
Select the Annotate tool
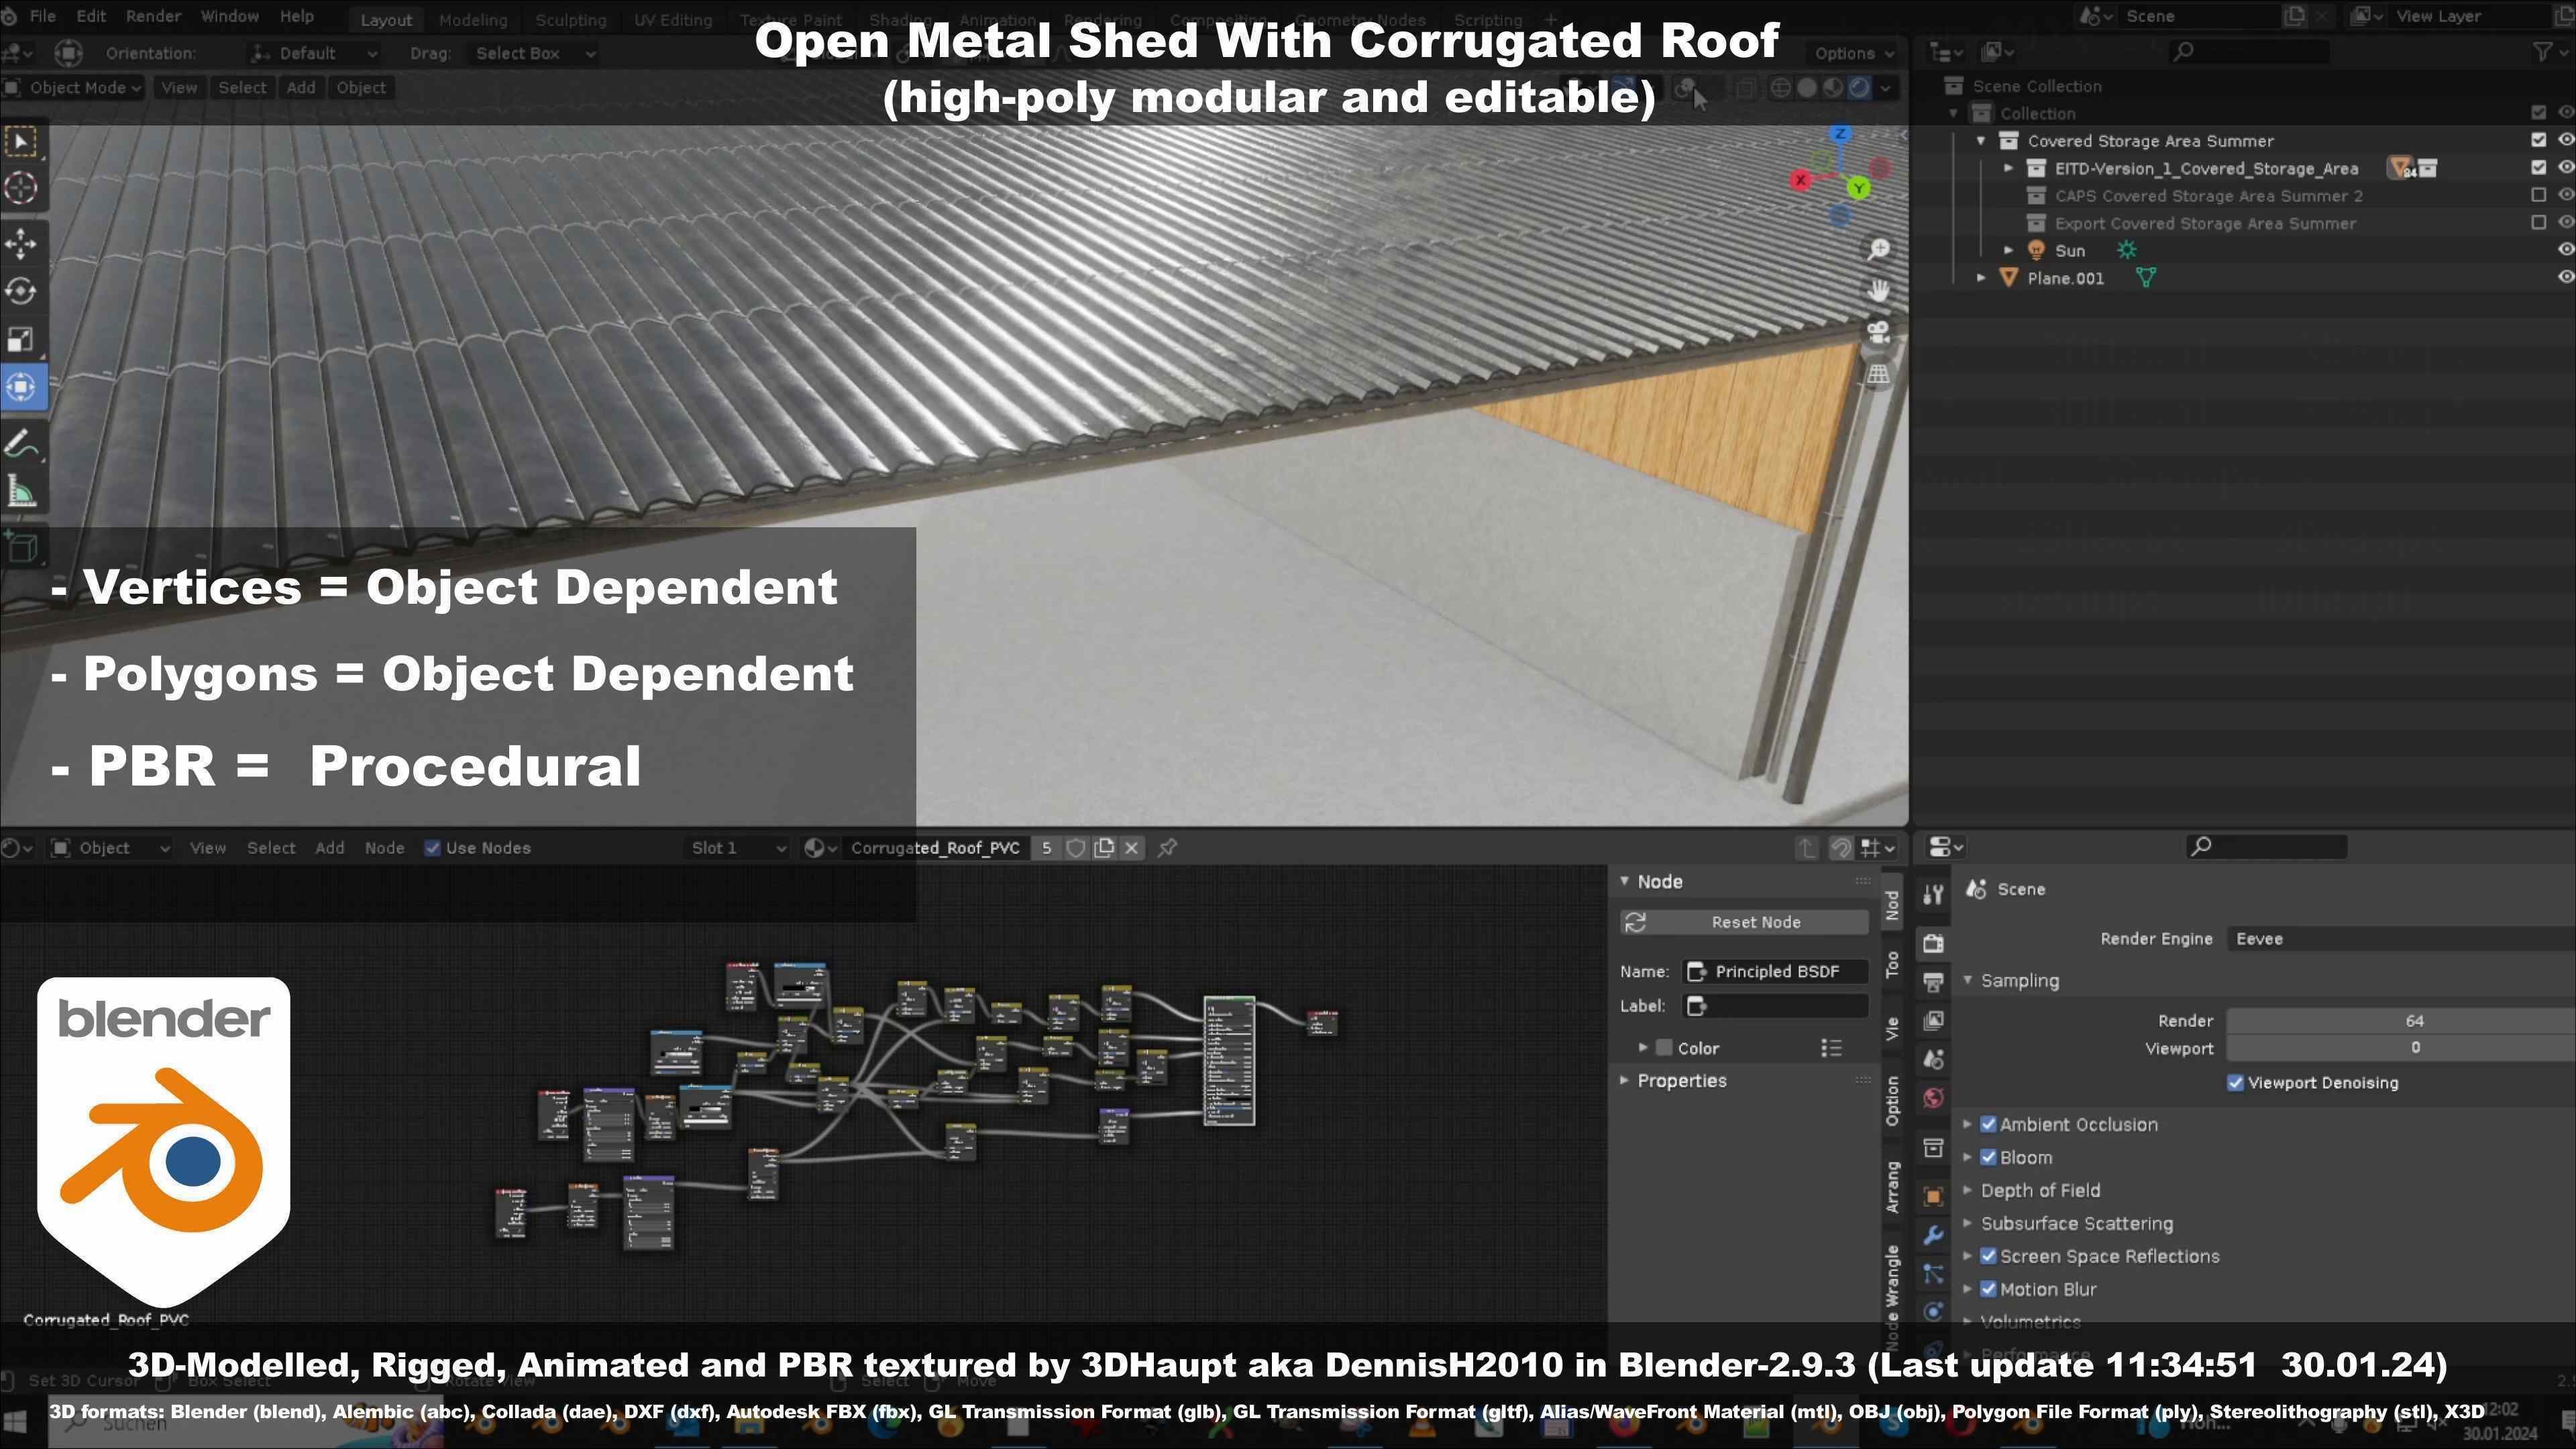[x=22, y=444]
